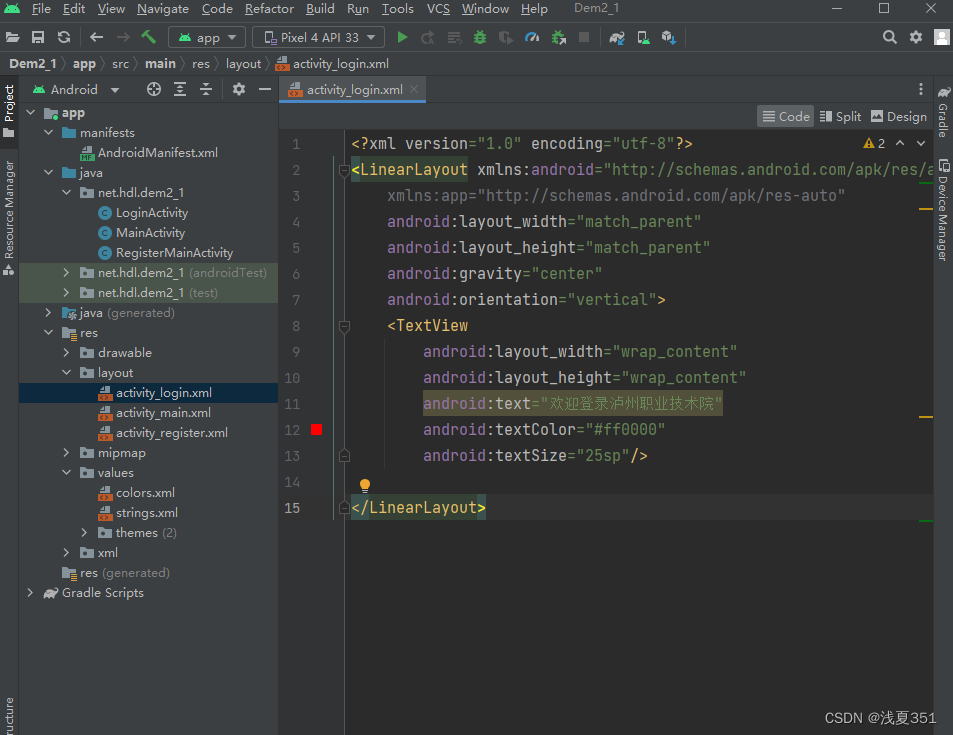Switch editor to Design view mode
Screen dimensions: 953x735
coord(898,116)
